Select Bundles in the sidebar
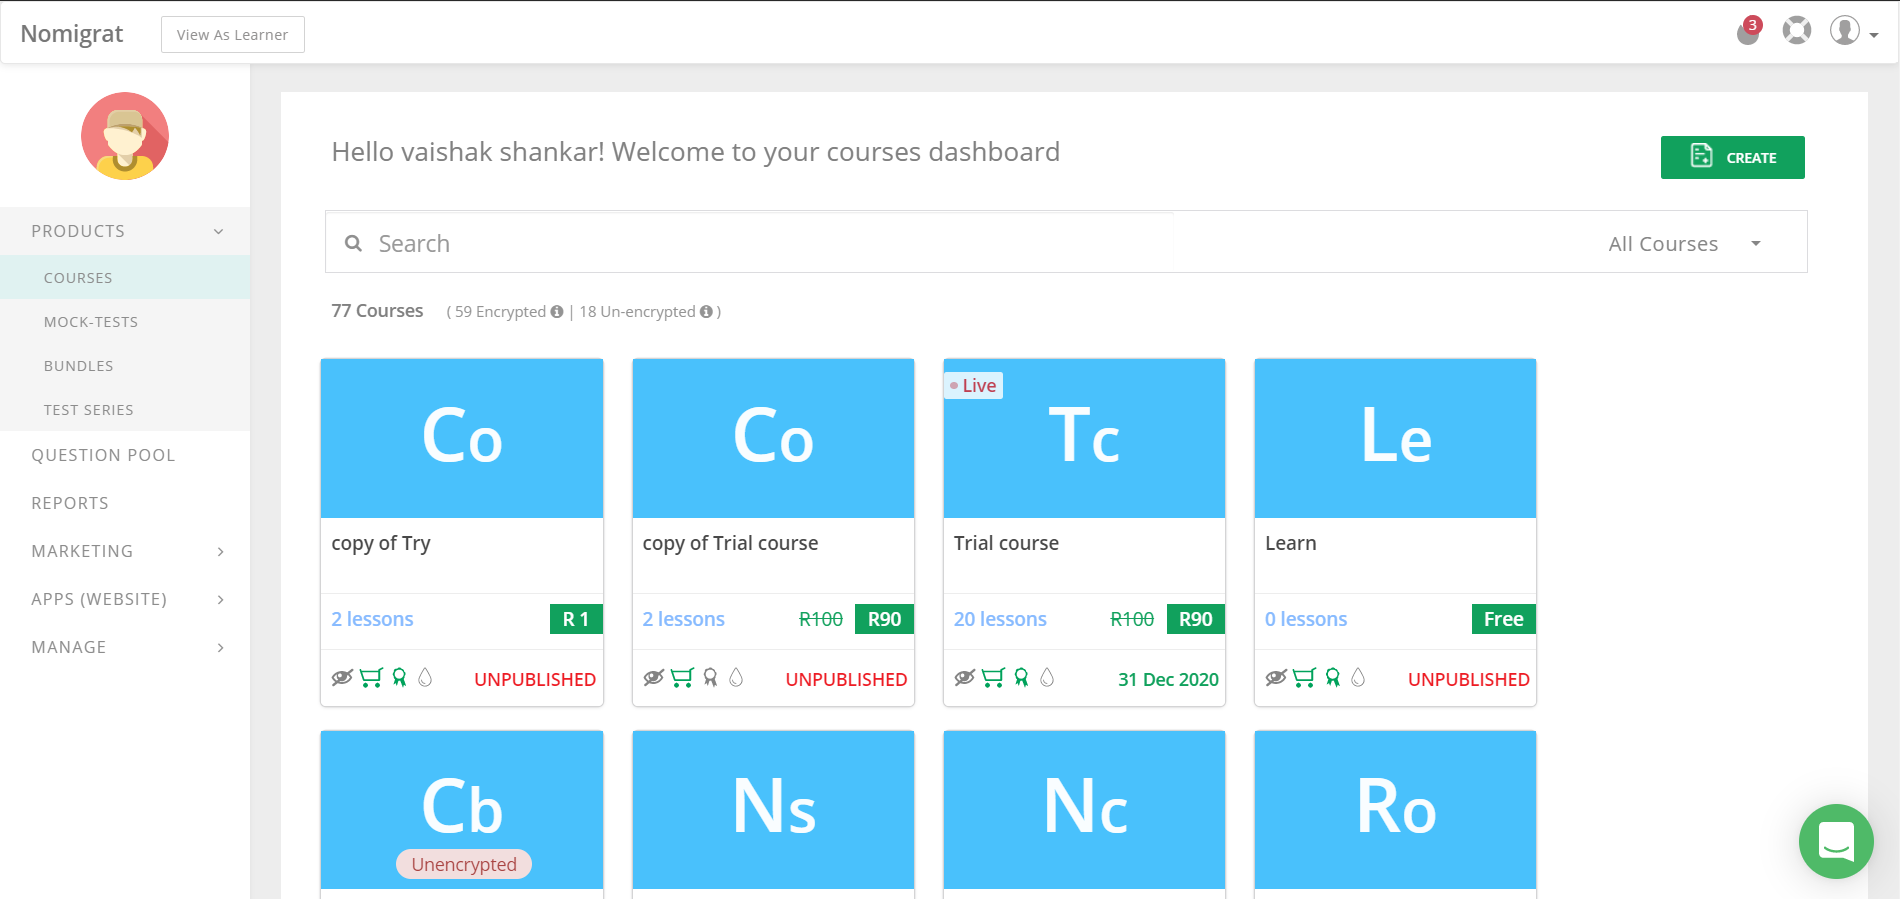 (125, 366)
